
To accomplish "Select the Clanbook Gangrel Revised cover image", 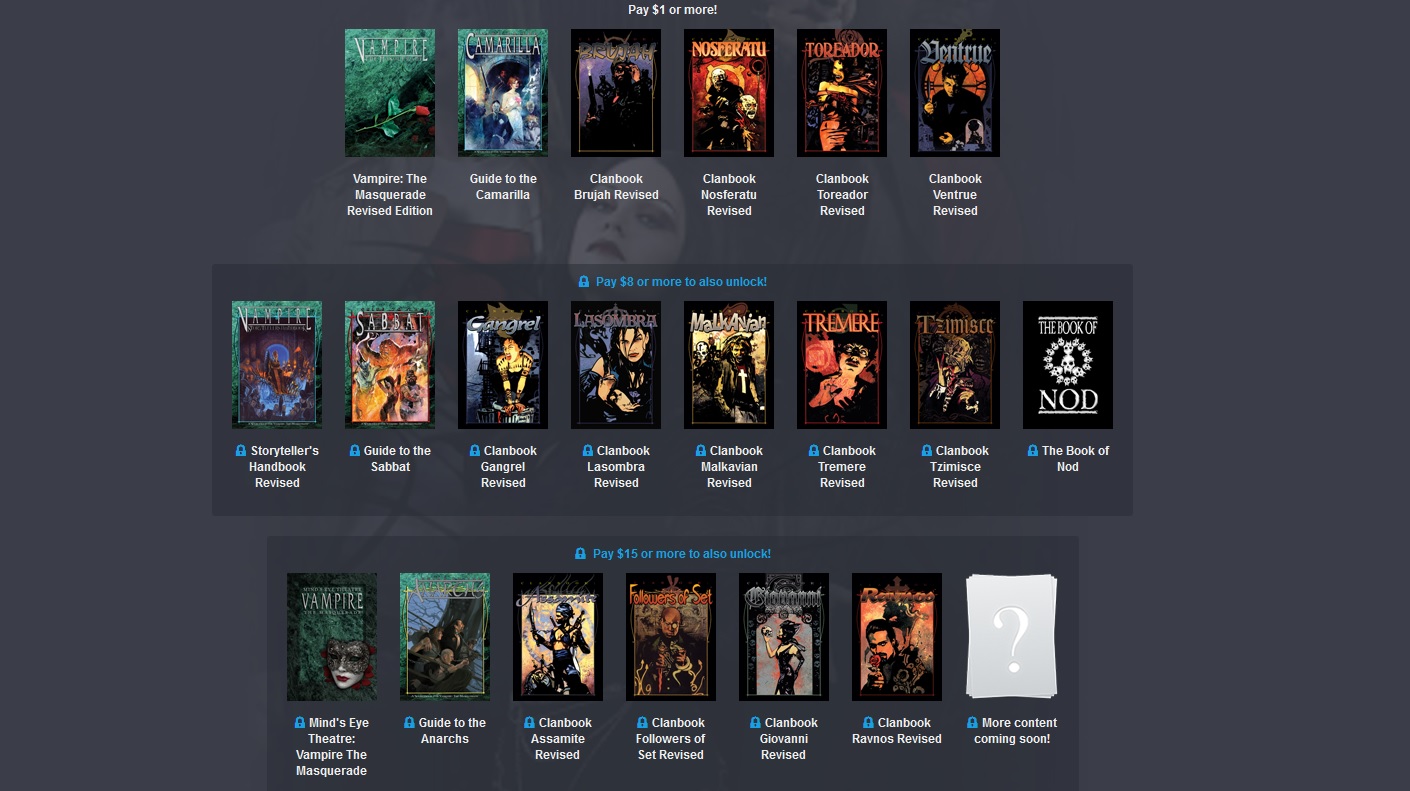I will tap(503, 365).
